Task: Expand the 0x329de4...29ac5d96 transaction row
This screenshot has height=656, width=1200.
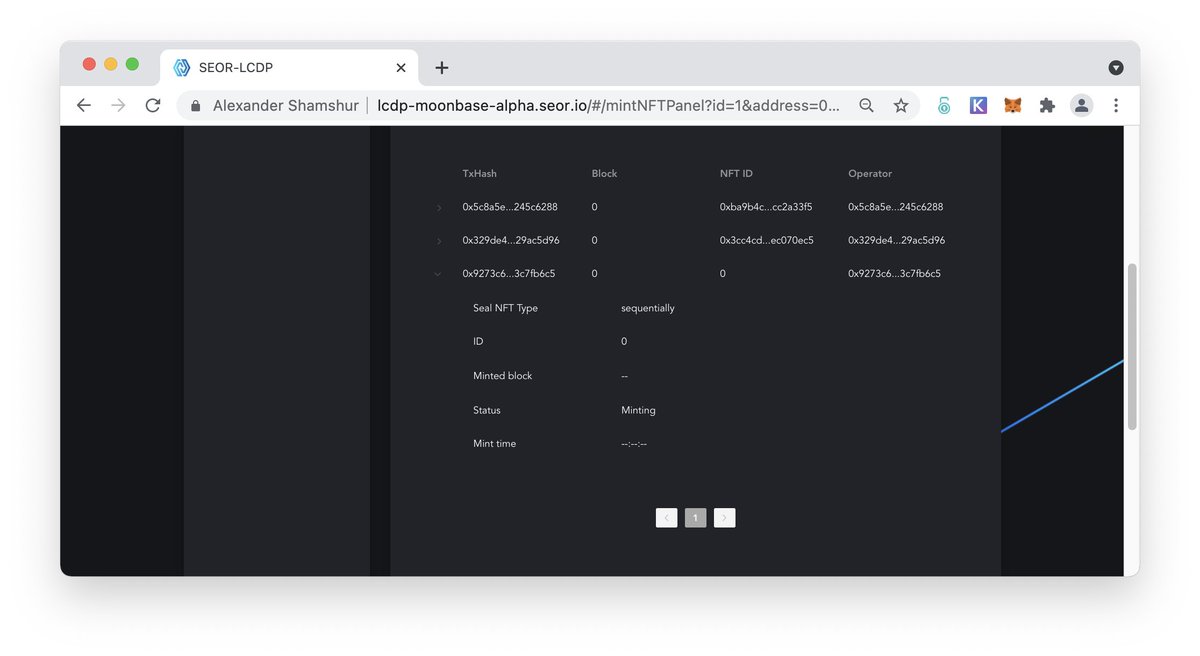Action: tap(438, 241)
